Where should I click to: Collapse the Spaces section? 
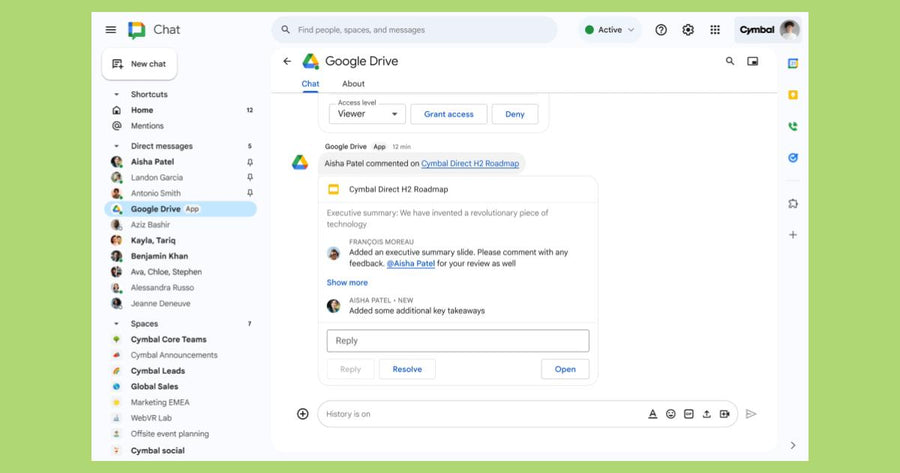point(117,324)
